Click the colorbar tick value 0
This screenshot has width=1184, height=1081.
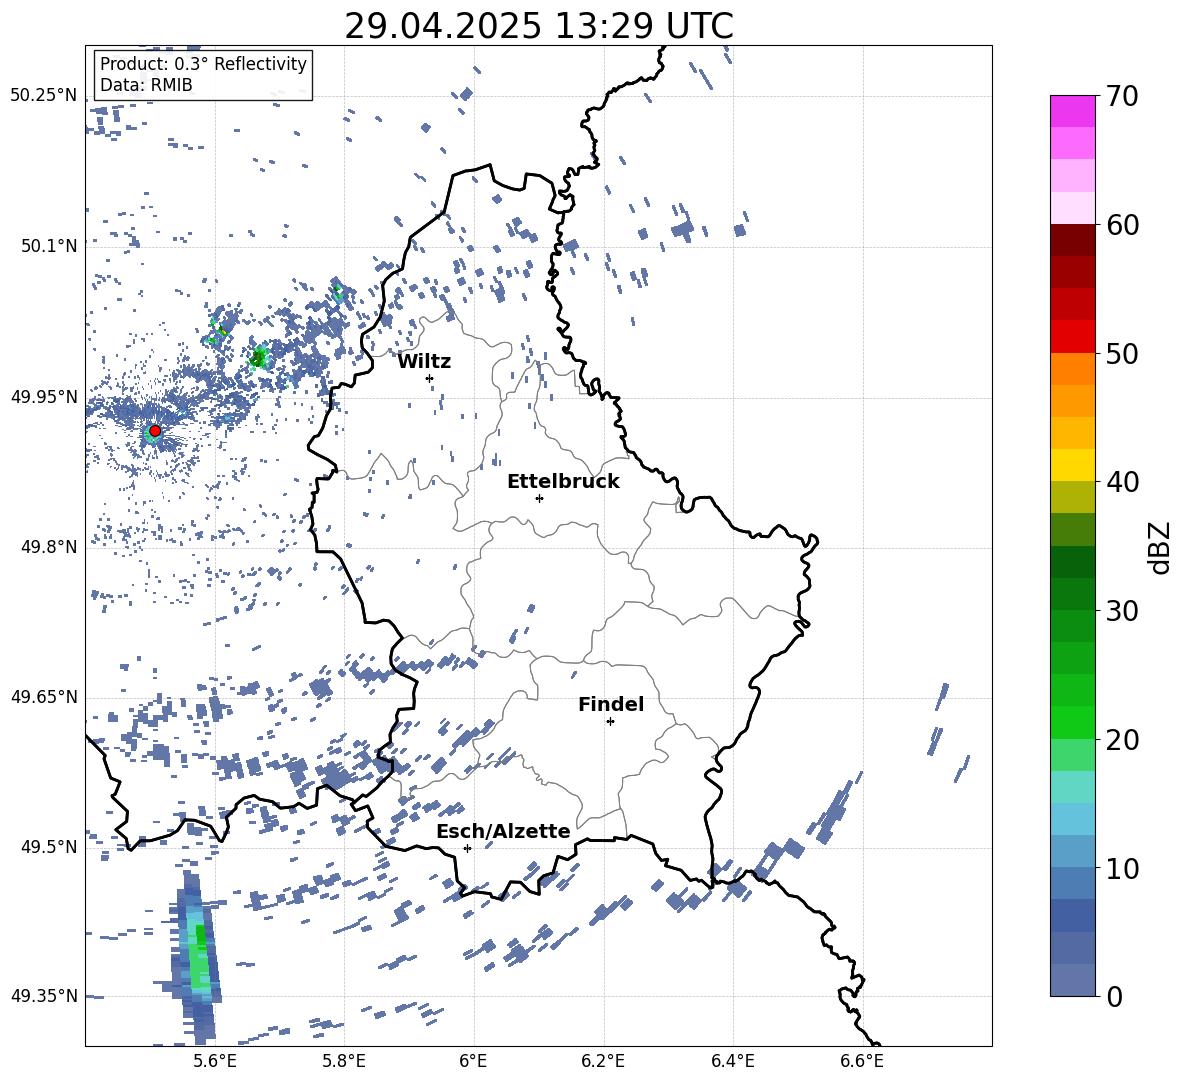click(x=1114, y=996)
